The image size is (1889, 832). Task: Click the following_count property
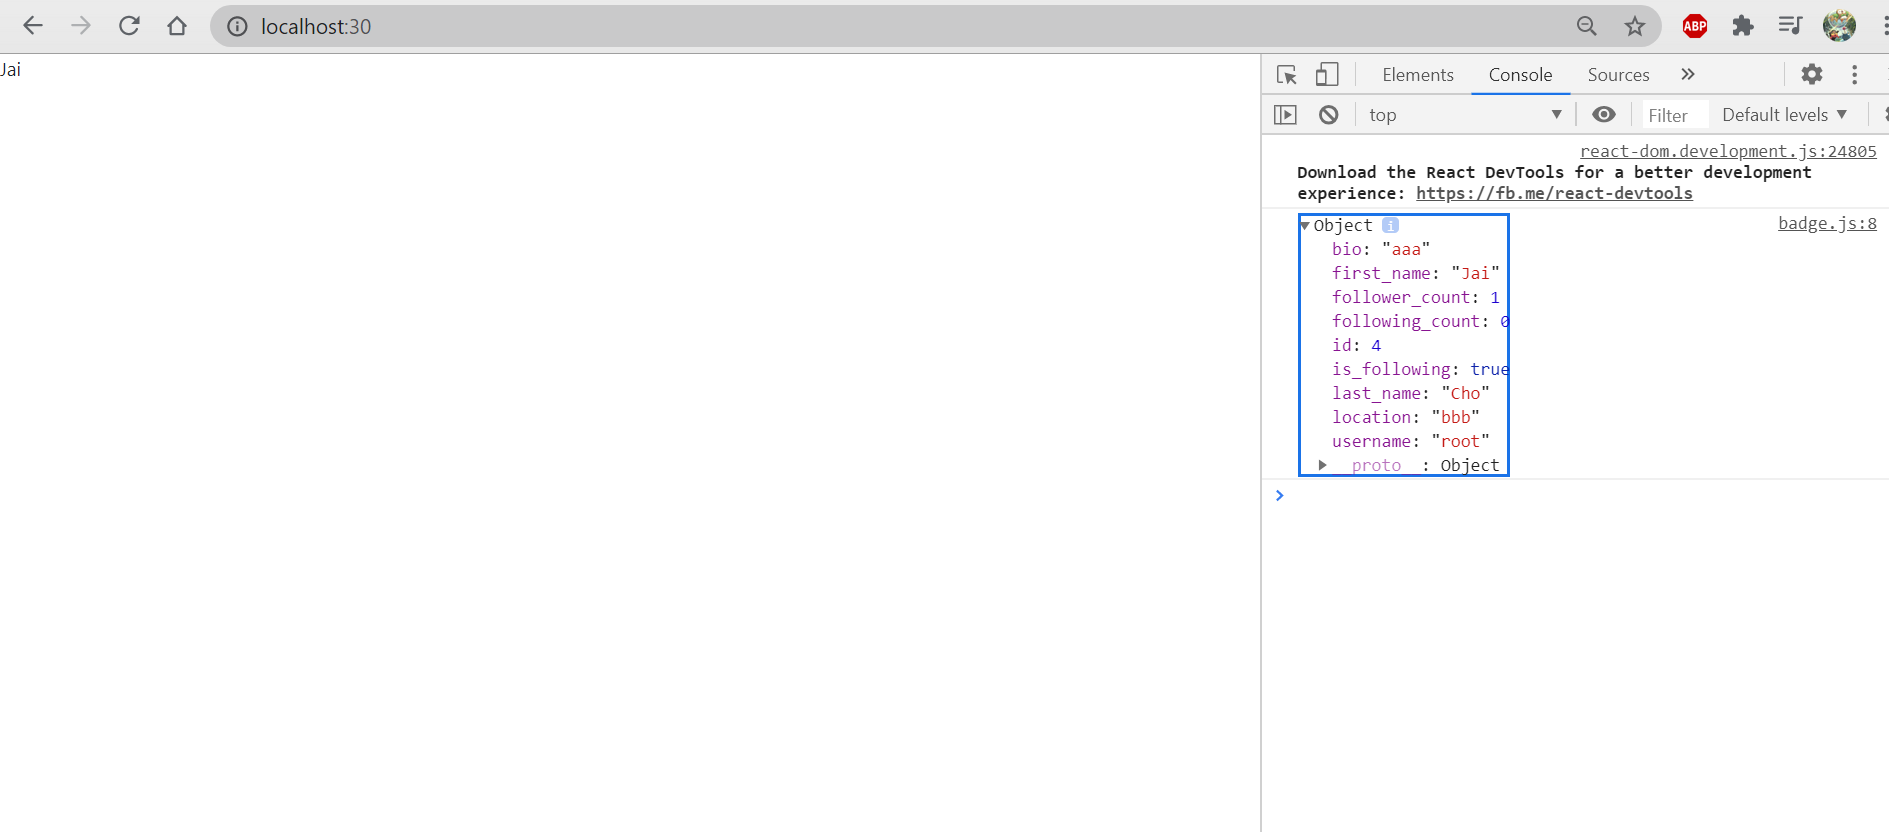click(x=1420, y=321)
